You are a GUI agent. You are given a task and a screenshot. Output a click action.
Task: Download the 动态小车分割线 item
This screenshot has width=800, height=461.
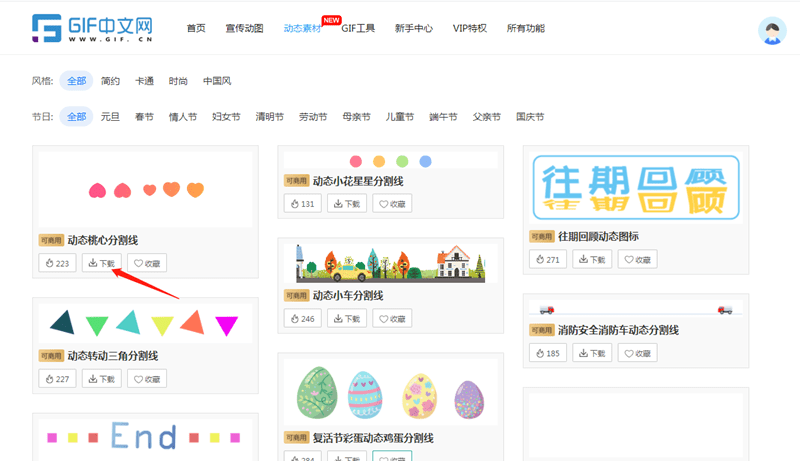pyautogui.click(x=347, y=319)
